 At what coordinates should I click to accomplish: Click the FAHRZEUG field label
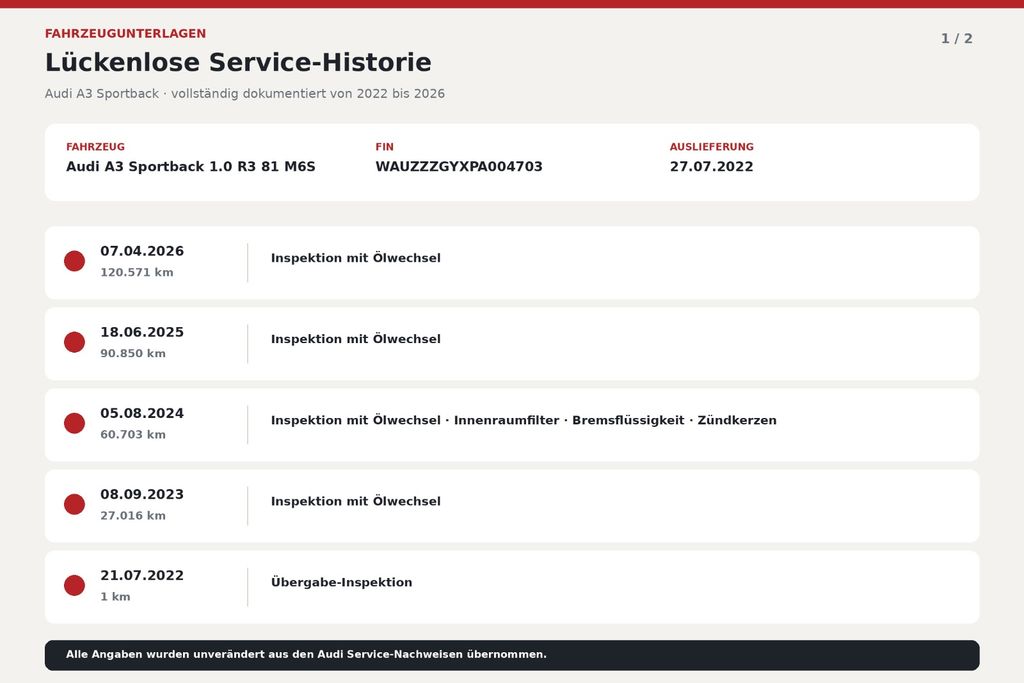click(95, 147)
